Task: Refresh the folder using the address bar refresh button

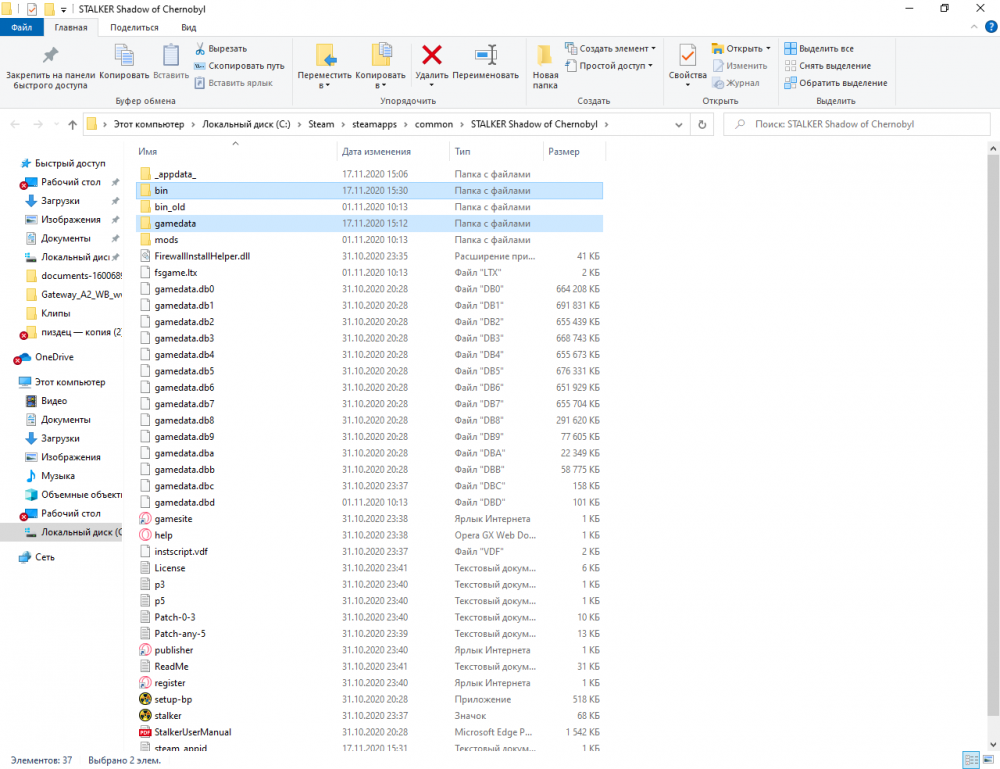Action: (702, 125)
